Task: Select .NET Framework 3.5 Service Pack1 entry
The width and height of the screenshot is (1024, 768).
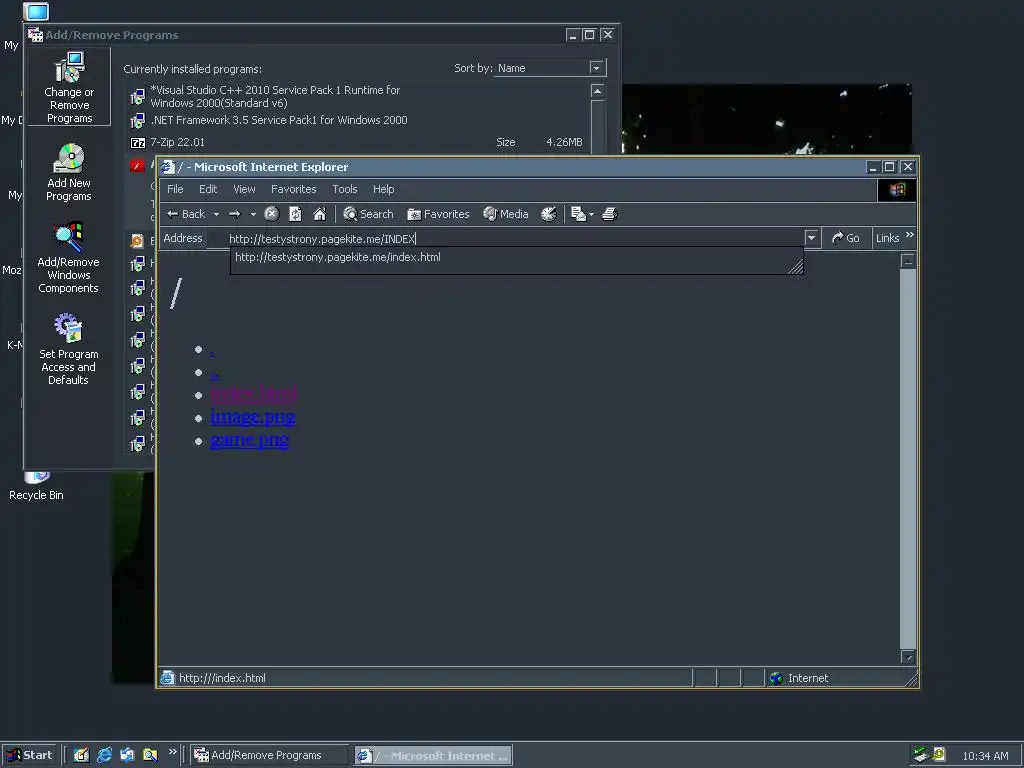Action: pos(356,120)
